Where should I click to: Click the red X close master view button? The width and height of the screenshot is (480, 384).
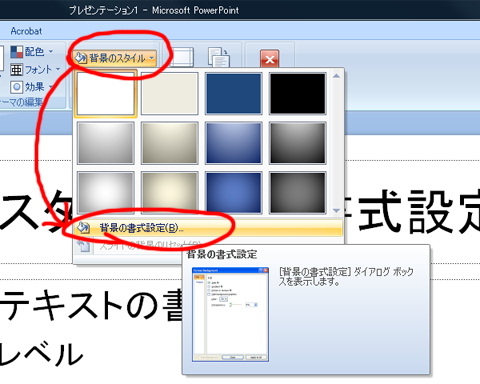coord(269,59)
